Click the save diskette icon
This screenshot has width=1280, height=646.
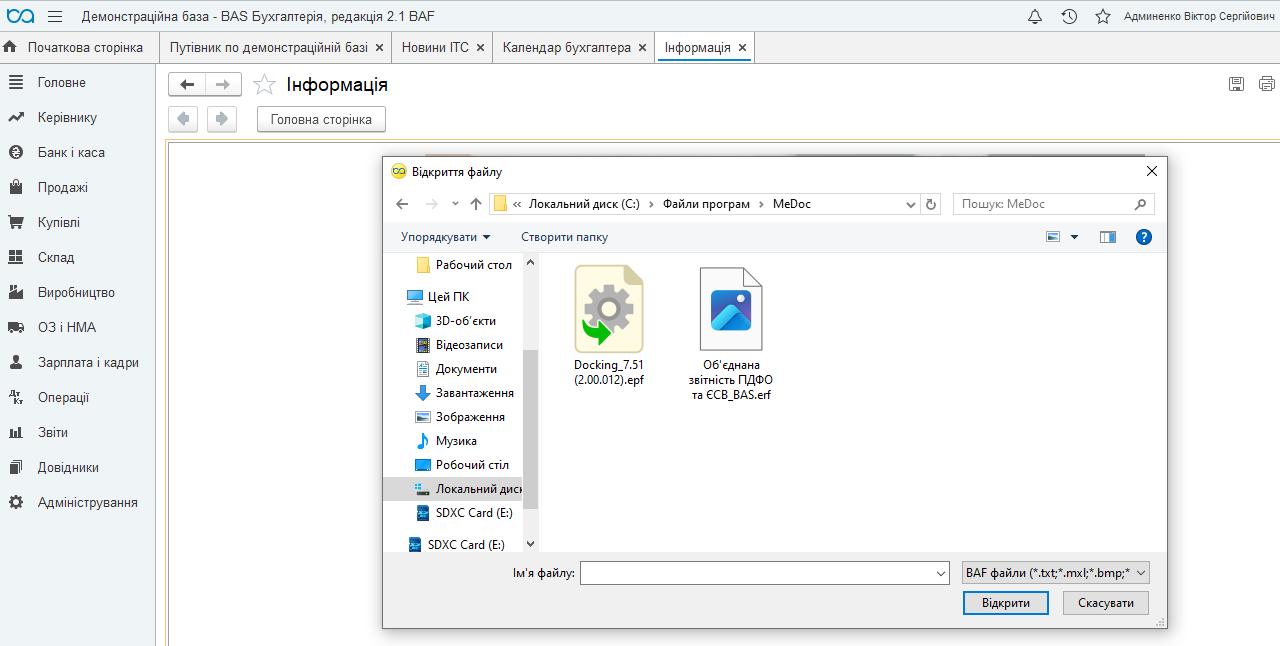[x=1237, y=84]
